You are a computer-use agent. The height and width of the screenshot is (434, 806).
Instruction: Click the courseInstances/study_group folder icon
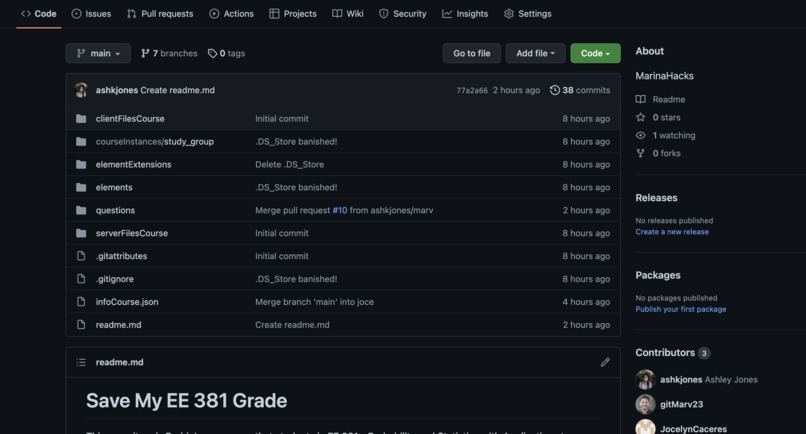point(81,141)
